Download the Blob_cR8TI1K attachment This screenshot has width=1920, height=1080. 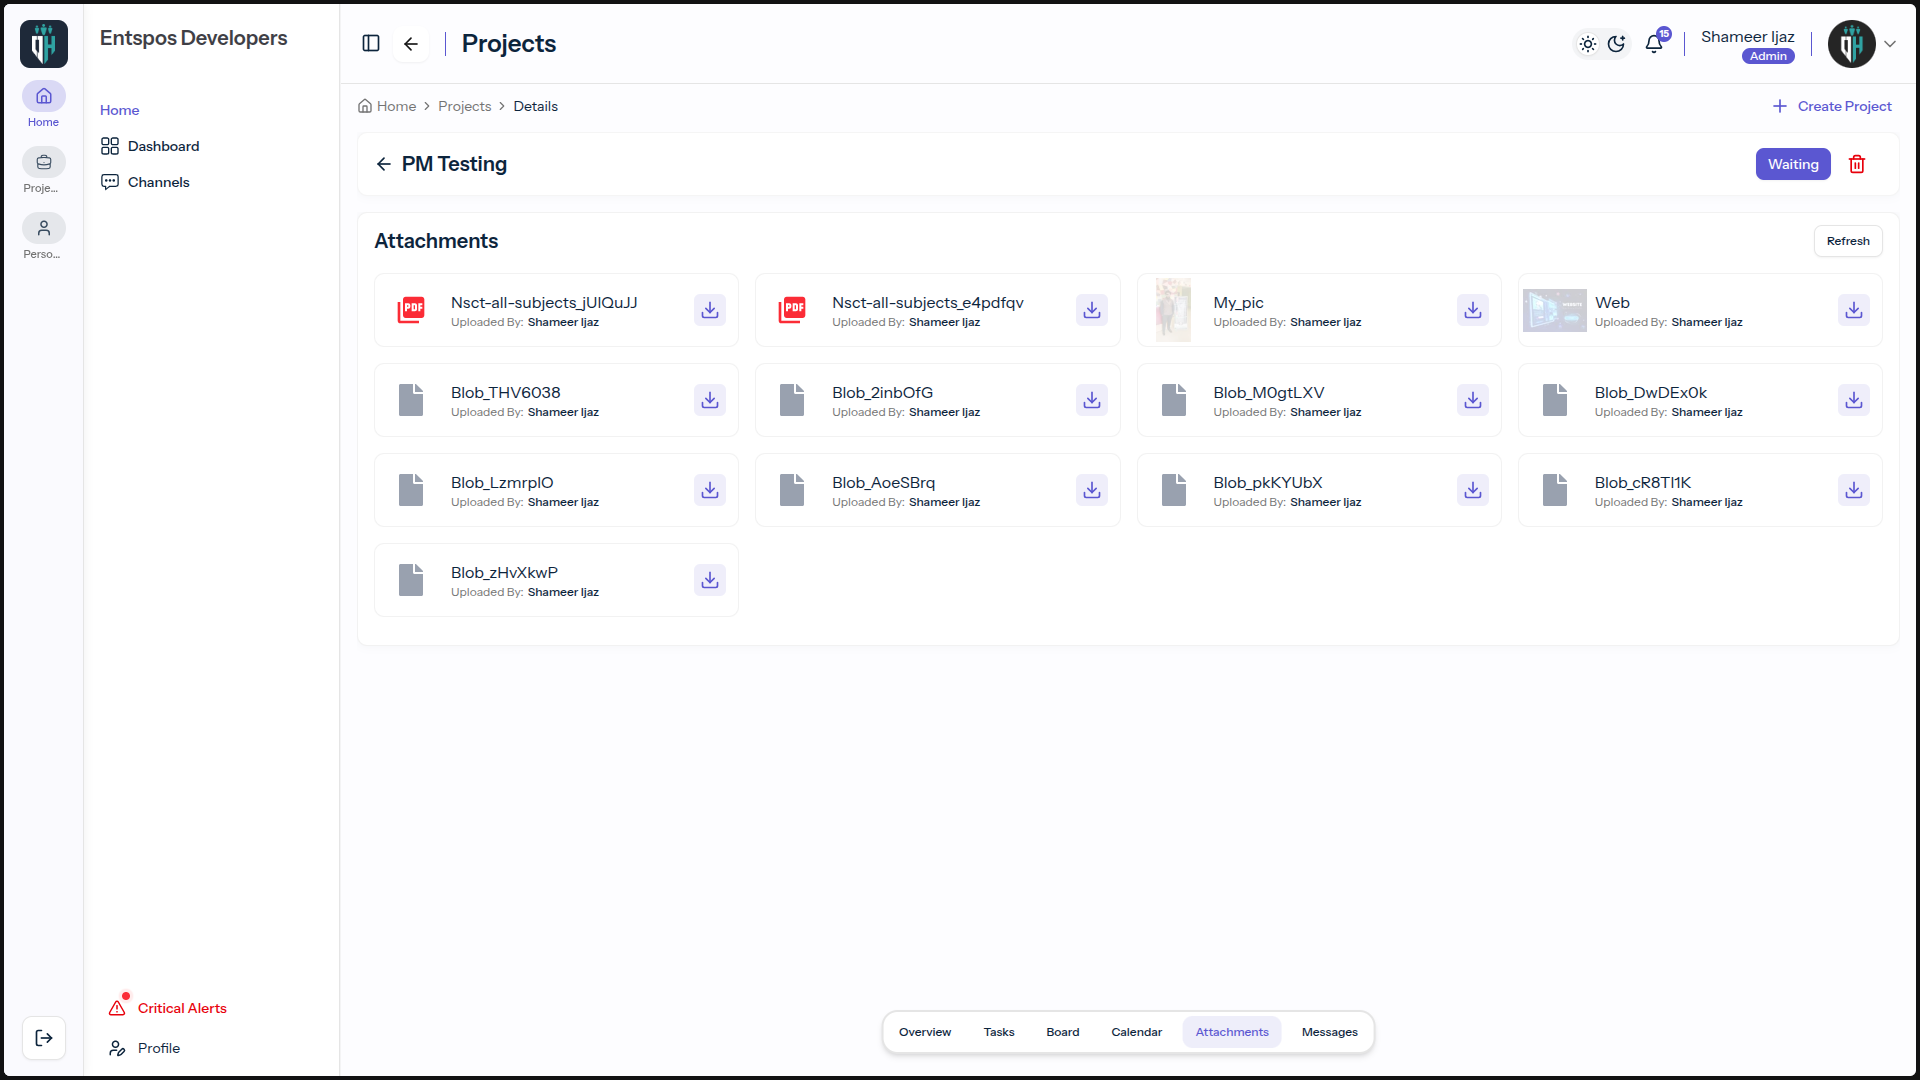coord(1854,490)
